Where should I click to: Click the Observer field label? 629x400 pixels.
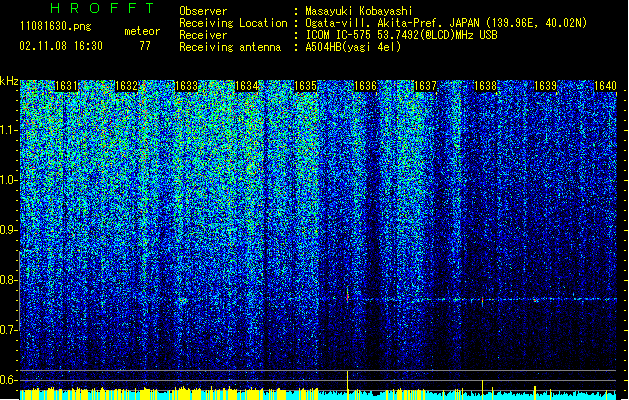[x=203, y=11]
